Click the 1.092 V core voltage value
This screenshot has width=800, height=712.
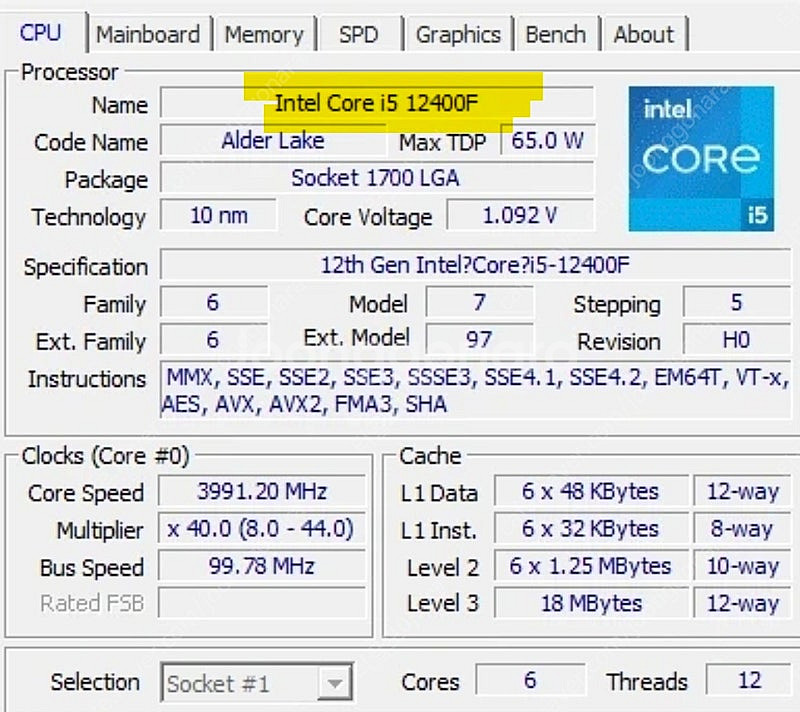520,215
